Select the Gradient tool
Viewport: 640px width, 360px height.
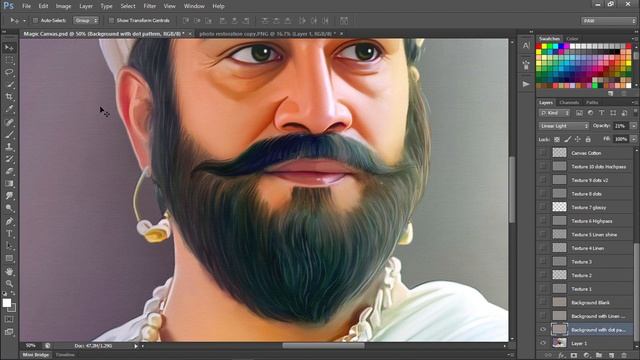click(x=9, y=184)
